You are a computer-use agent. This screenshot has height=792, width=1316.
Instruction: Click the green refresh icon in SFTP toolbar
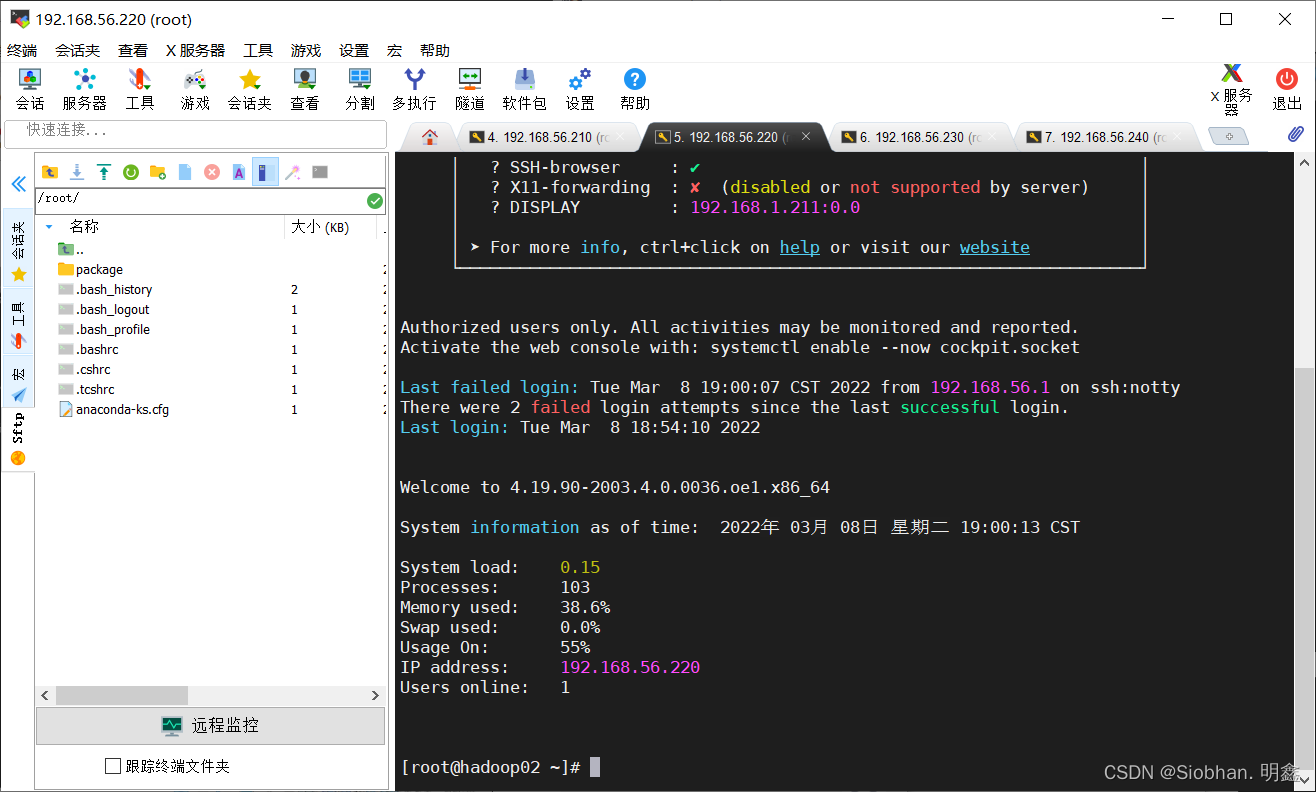(x=130, y=172)
